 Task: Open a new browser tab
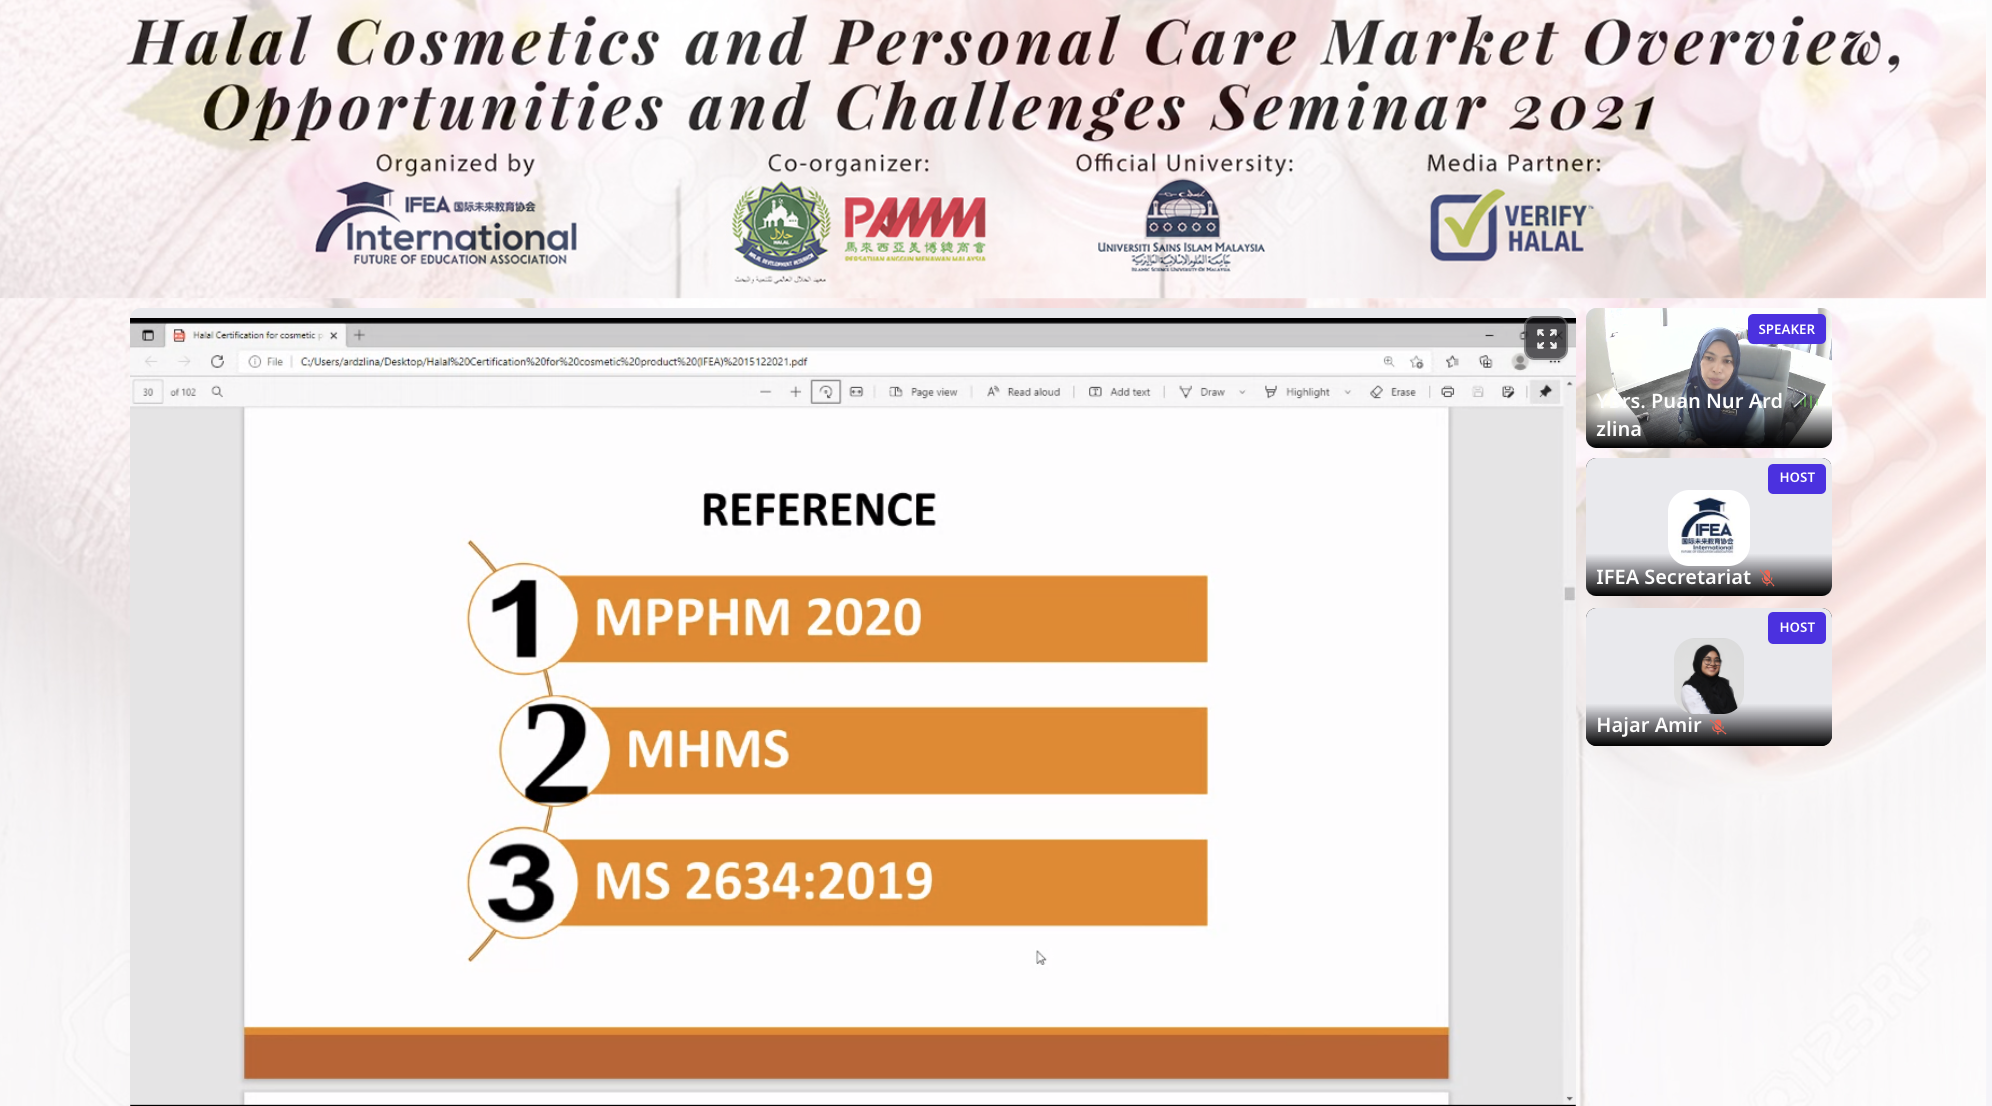tap(359, 335)
